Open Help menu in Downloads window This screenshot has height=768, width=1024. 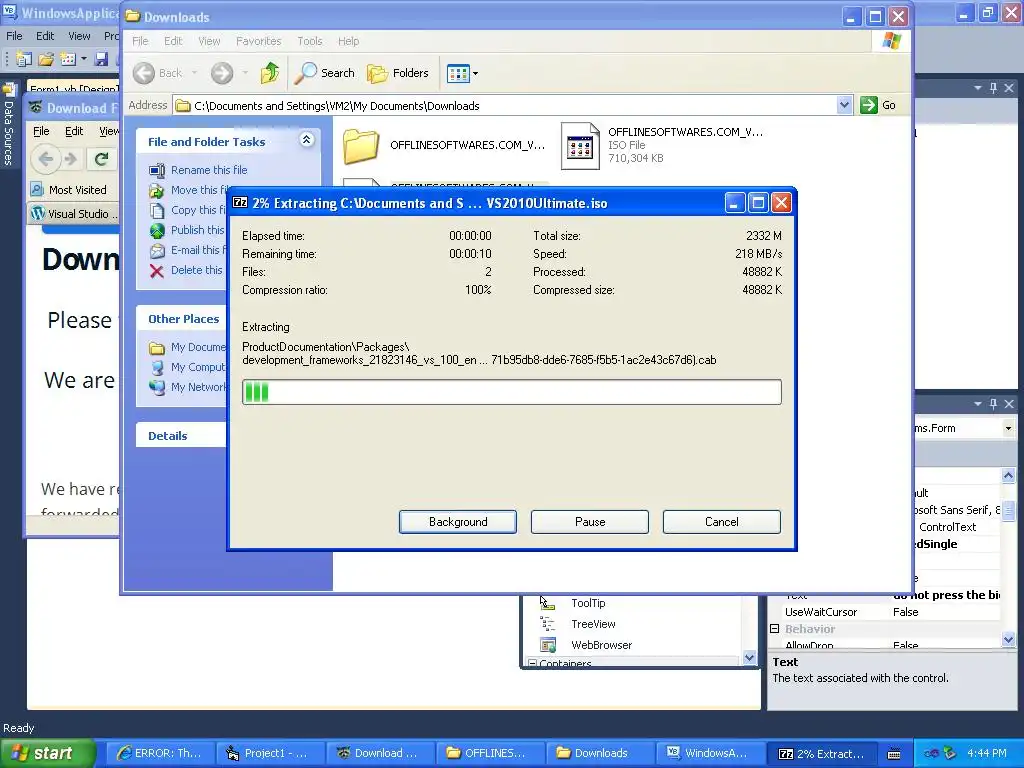[348, 41]
